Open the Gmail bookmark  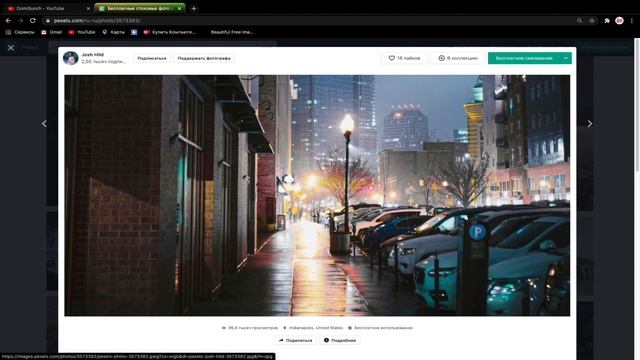point(51,32)
